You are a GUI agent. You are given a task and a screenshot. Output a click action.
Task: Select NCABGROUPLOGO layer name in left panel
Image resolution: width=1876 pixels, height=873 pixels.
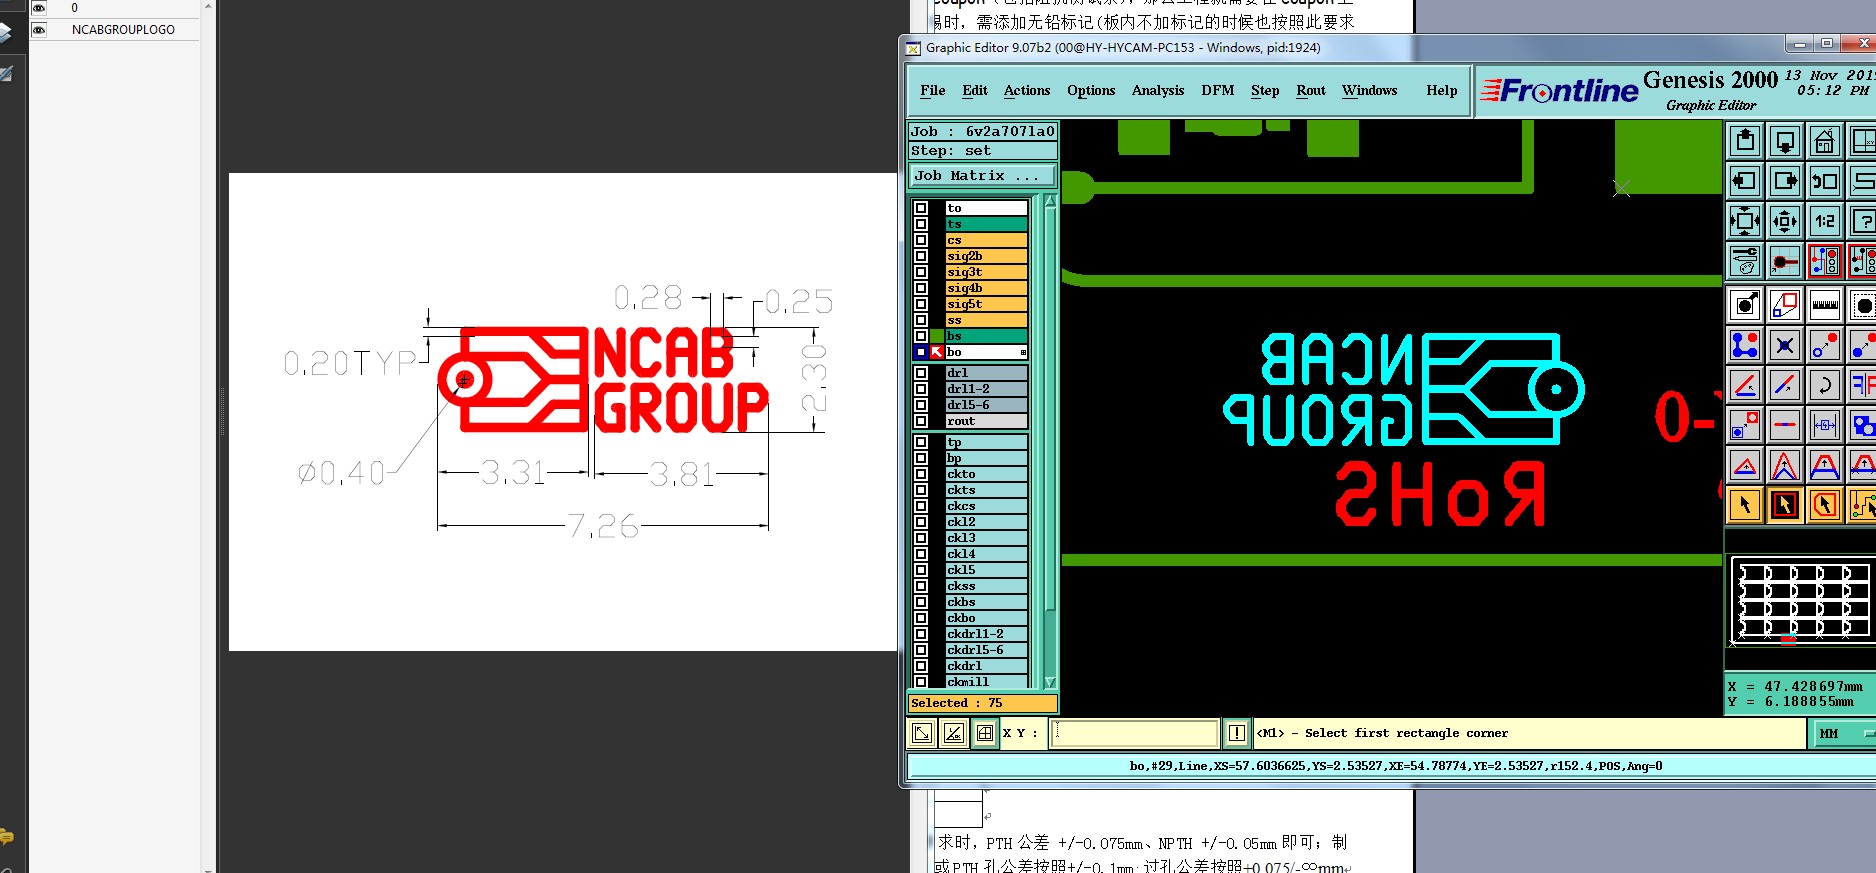click(x=123, y=30)
